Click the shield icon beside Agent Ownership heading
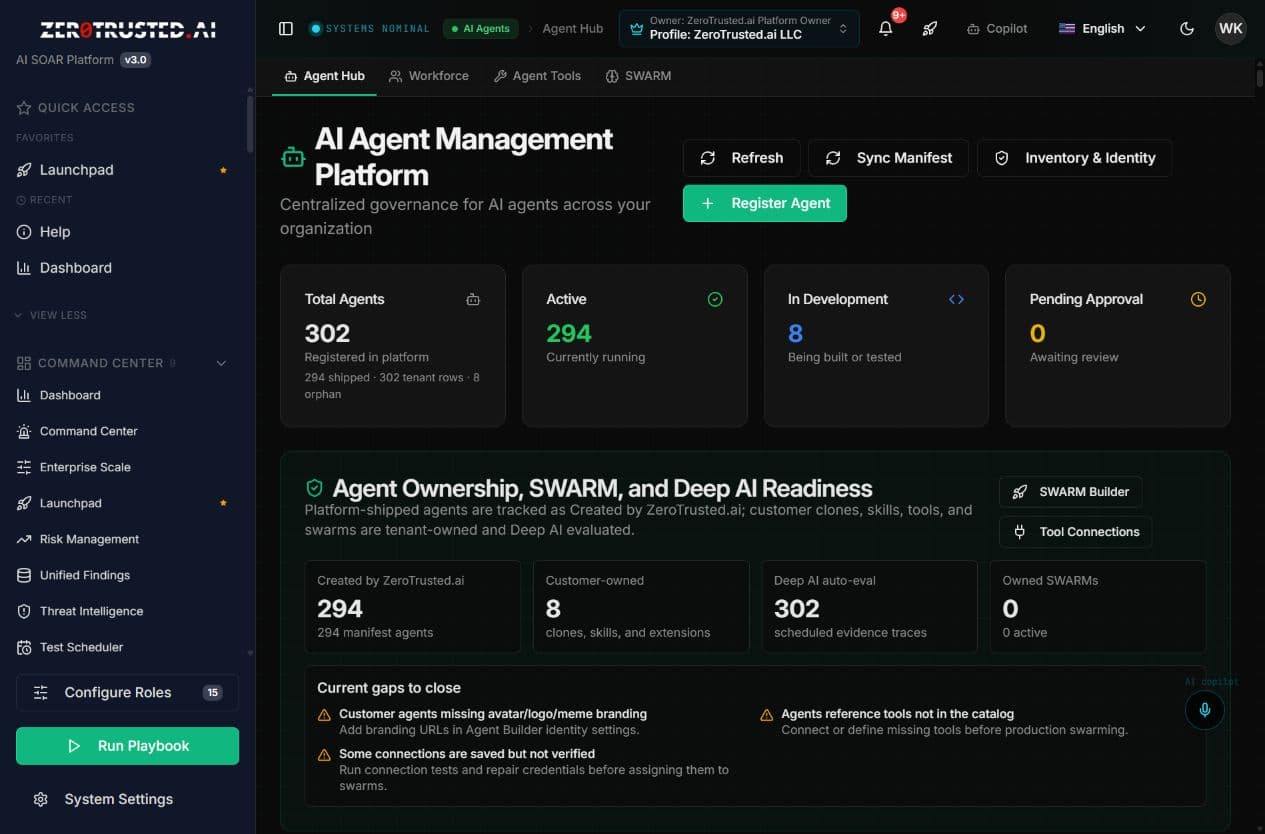 314,488
